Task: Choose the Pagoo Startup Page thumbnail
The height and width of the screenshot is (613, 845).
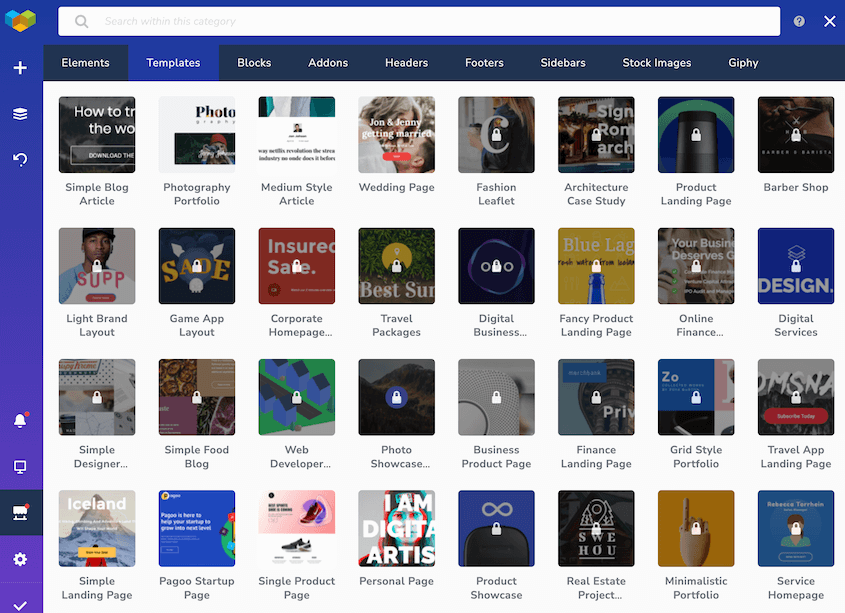Action: 197,528
